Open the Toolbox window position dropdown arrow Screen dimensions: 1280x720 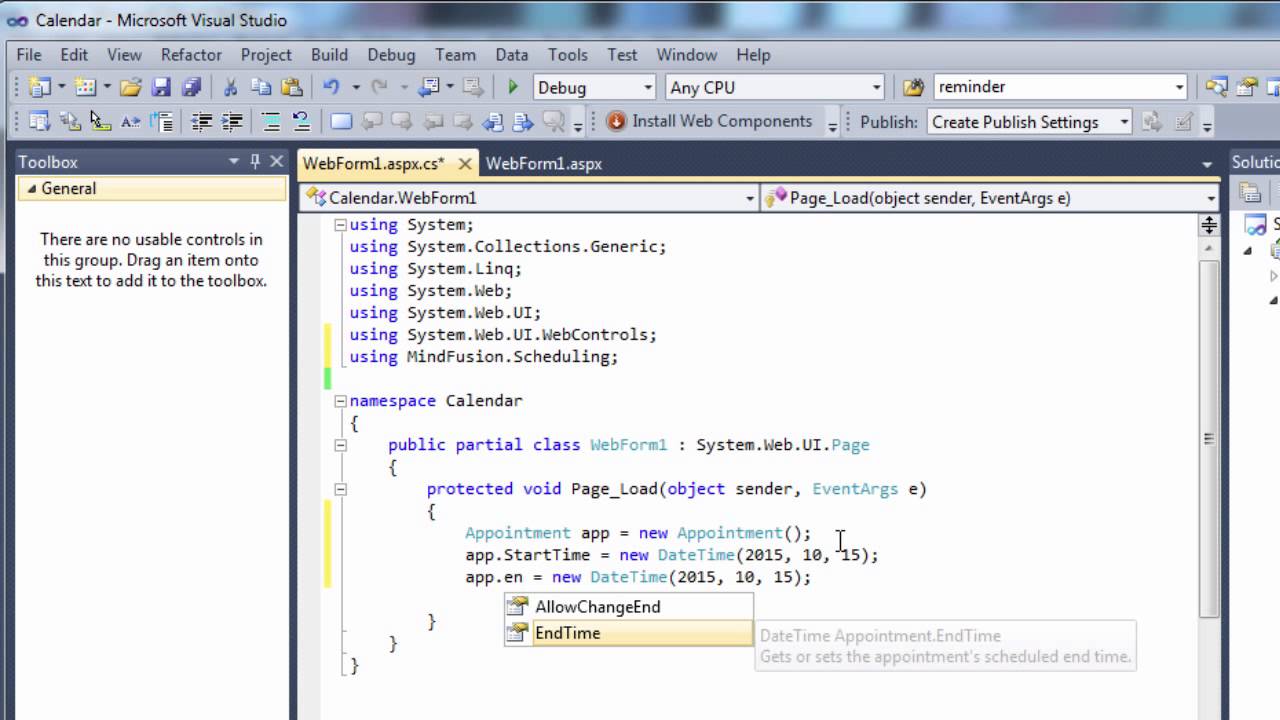234,161
